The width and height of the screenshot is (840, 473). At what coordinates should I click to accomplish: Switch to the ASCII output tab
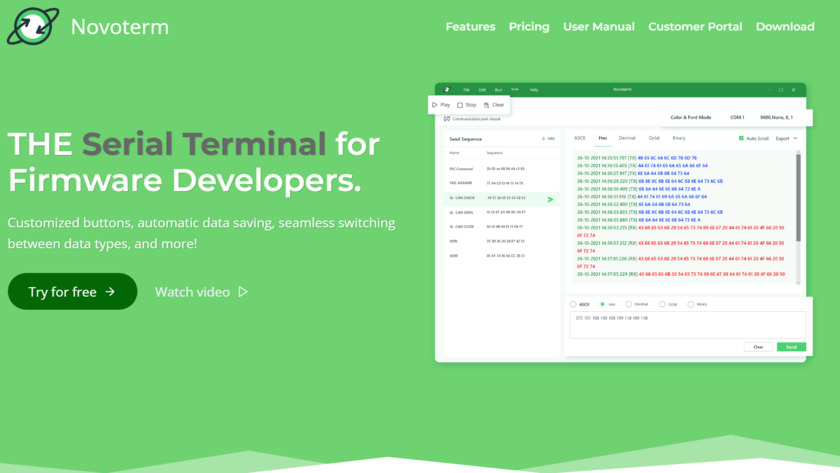pyautogui.click(x=580, y=138)
